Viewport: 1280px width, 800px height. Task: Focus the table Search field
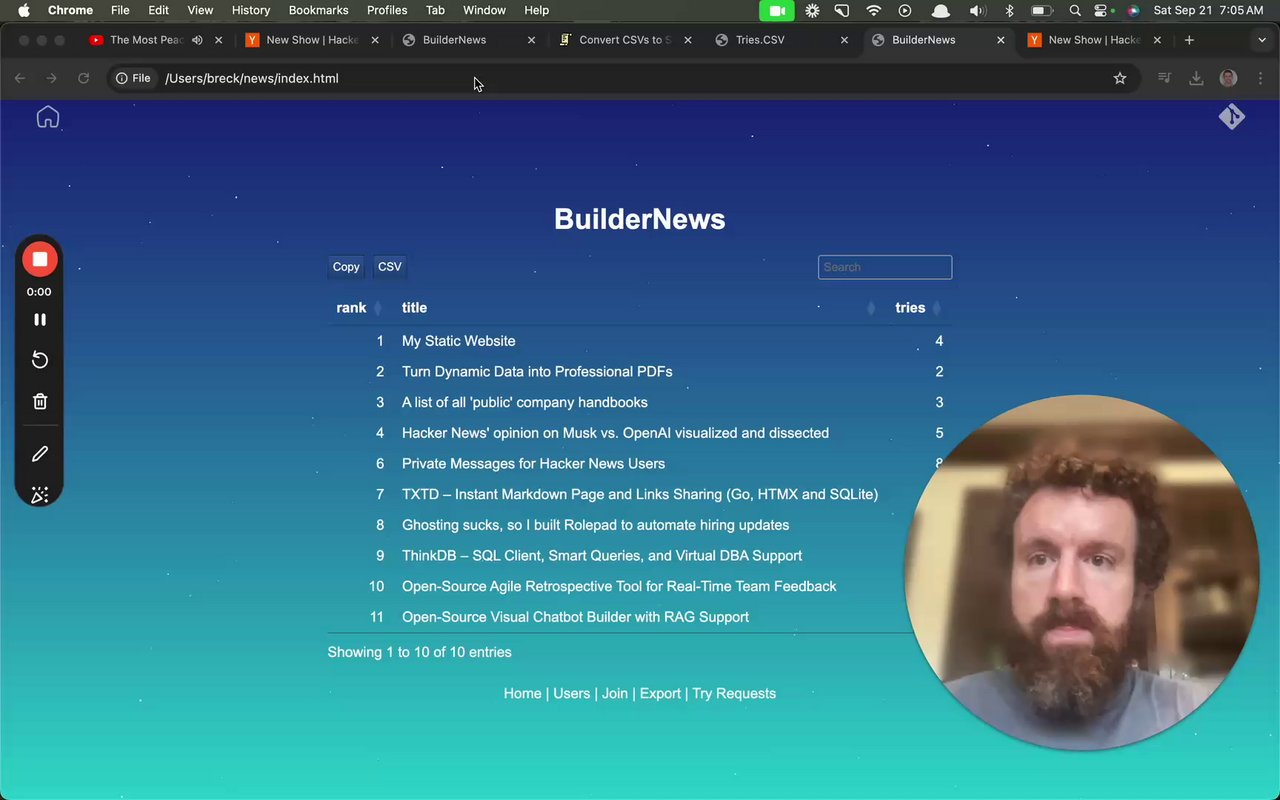(885, 267)
